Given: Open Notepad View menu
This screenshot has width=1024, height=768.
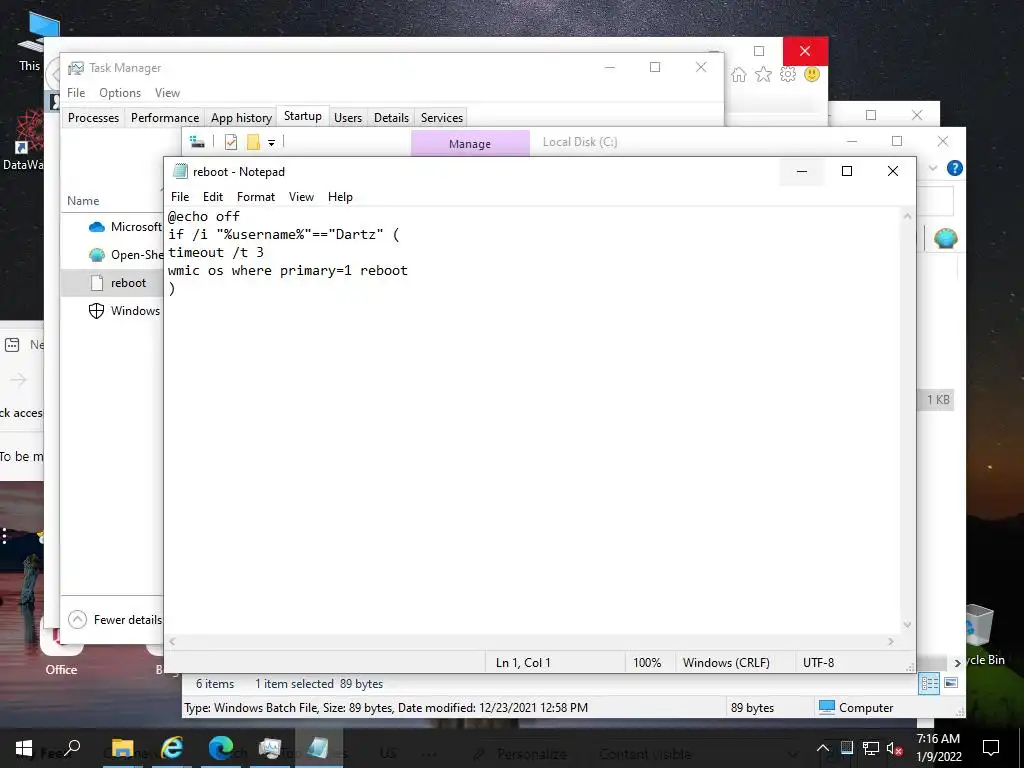Looking at the screenshot, I should pos(301,197).
